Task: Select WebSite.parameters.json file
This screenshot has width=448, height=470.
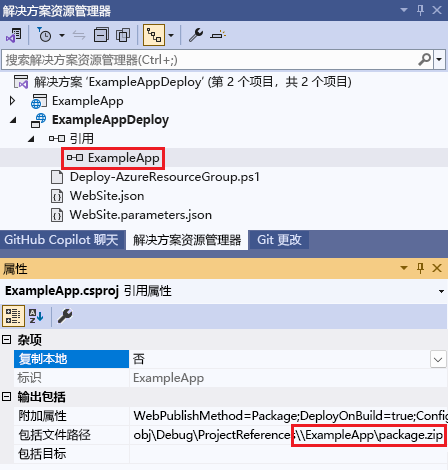Action: pyautogui.click(x=140, y=215)
